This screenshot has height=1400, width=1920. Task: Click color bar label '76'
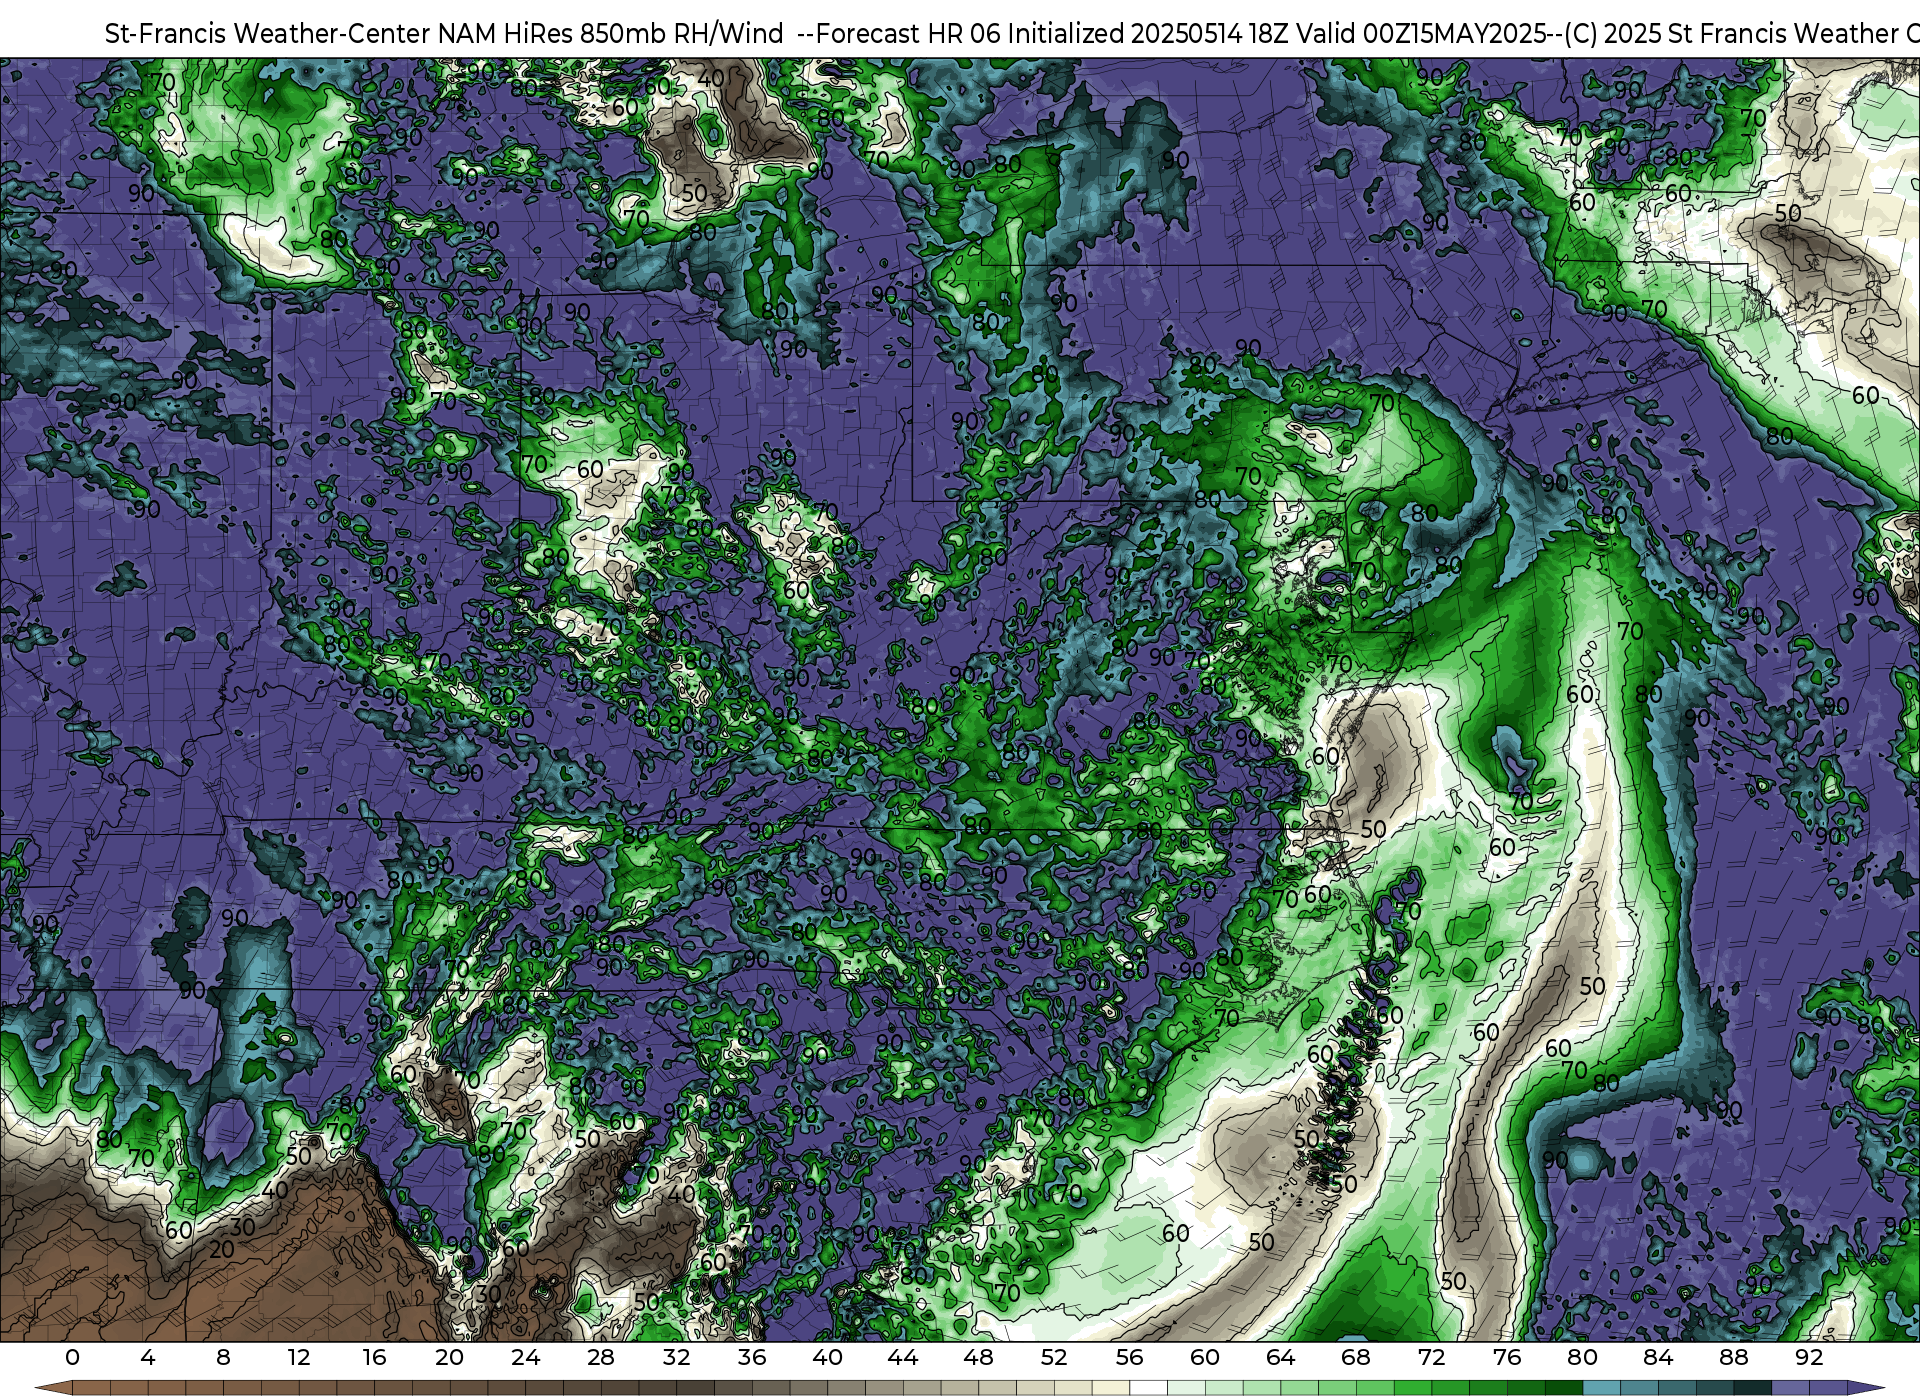pos(1507,1357)
